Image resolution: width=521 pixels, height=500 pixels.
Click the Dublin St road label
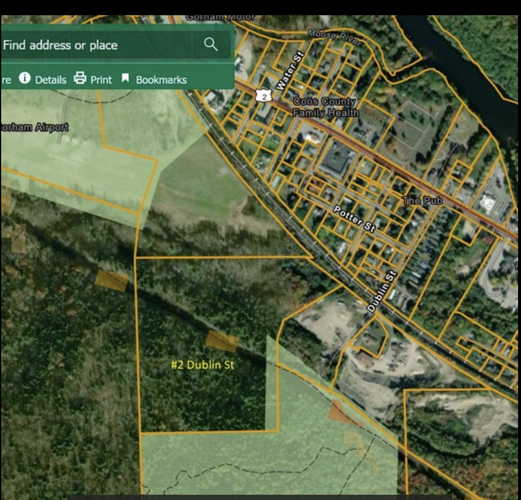(381, 292)
